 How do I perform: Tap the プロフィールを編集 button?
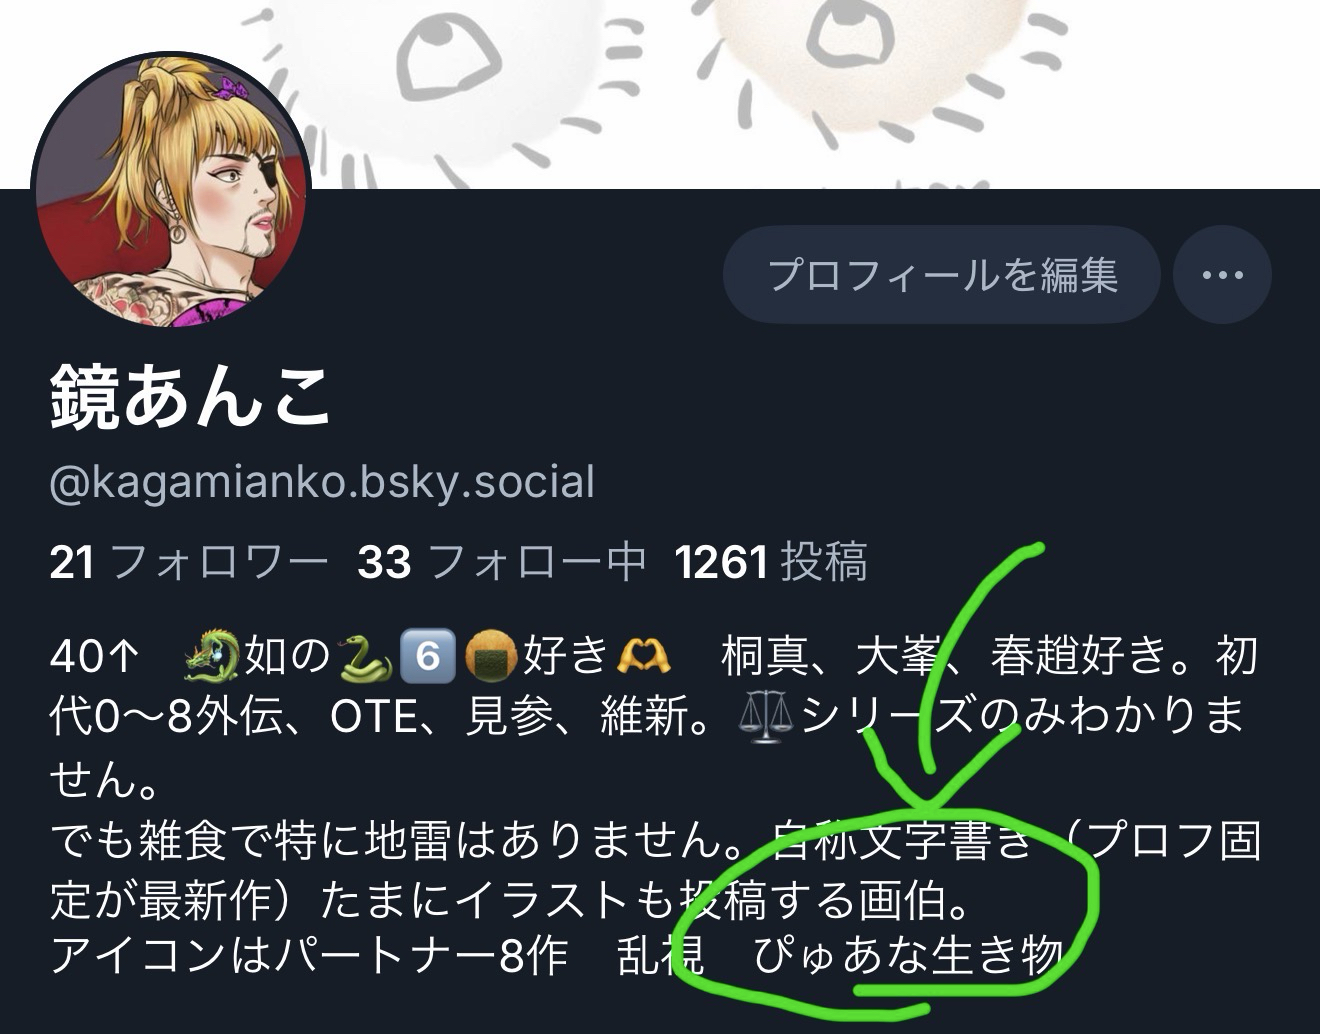[942, 275]
